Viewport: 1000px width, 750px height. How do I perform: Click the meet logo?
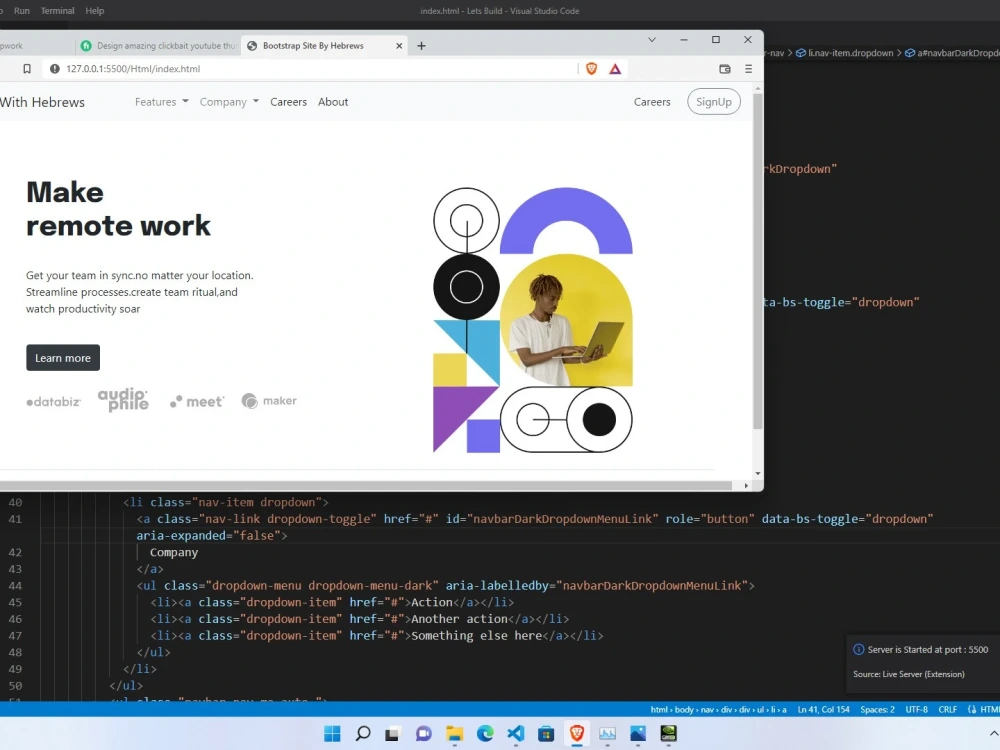197,401
